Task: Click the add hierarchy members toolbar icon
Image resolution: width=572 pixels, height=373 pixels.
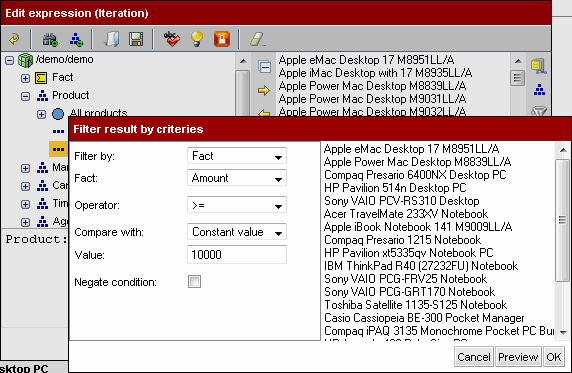Action: pos(76,39)
